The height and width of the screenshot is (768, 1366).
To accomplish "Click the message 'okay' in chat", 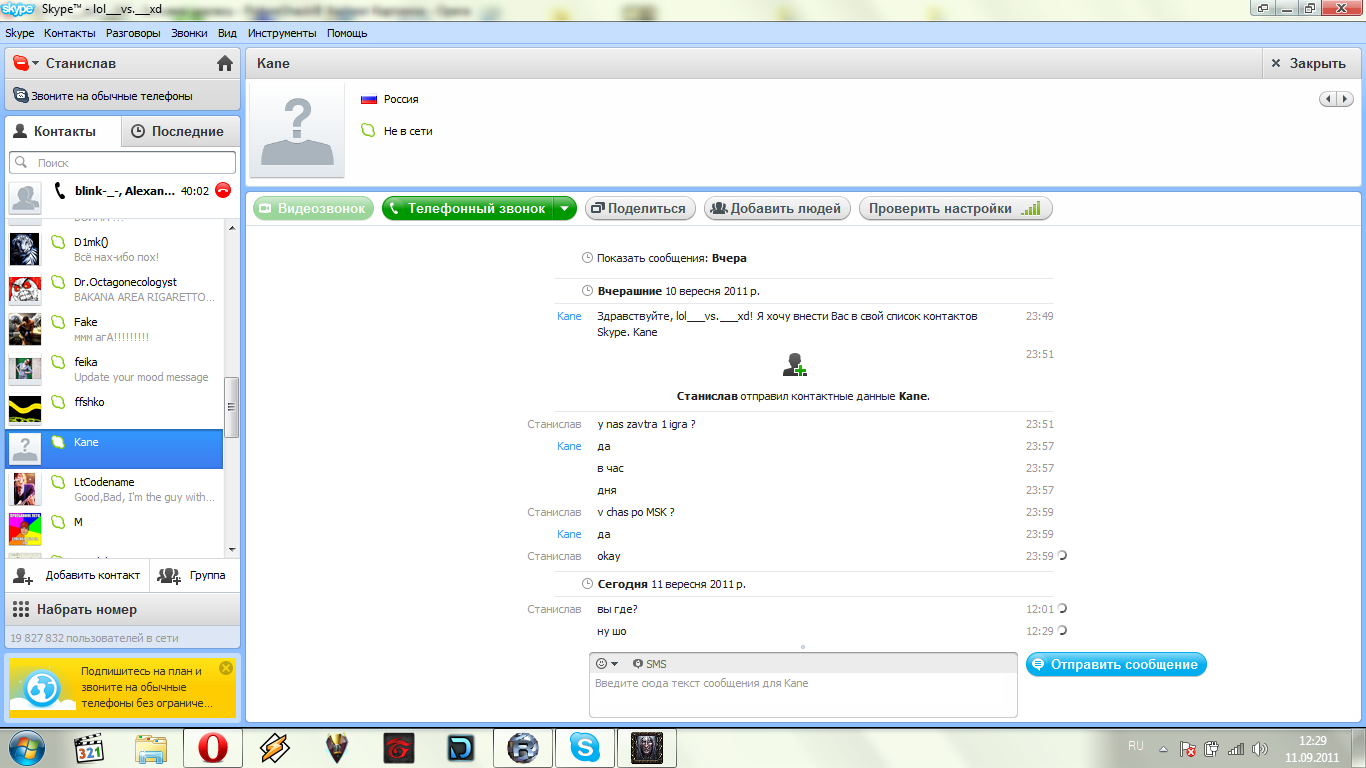I will coord(609,556).
